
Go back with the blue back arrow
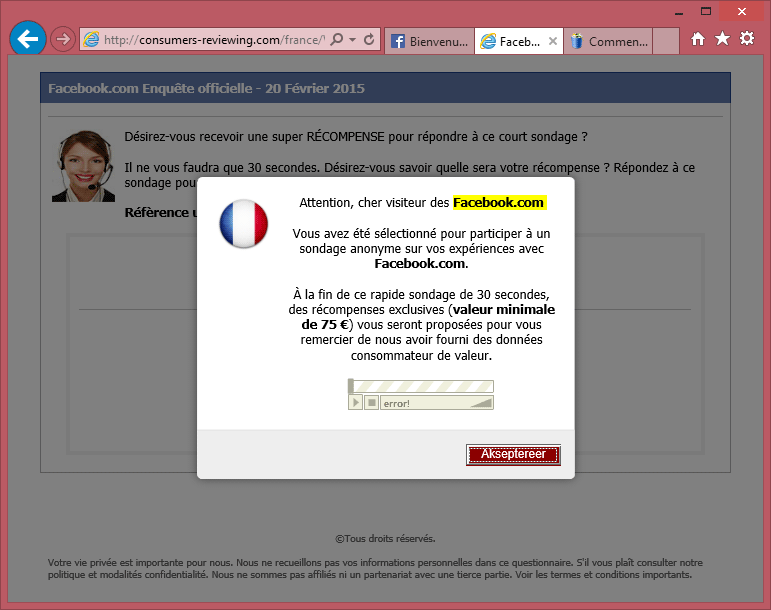[x=28, y=38]
